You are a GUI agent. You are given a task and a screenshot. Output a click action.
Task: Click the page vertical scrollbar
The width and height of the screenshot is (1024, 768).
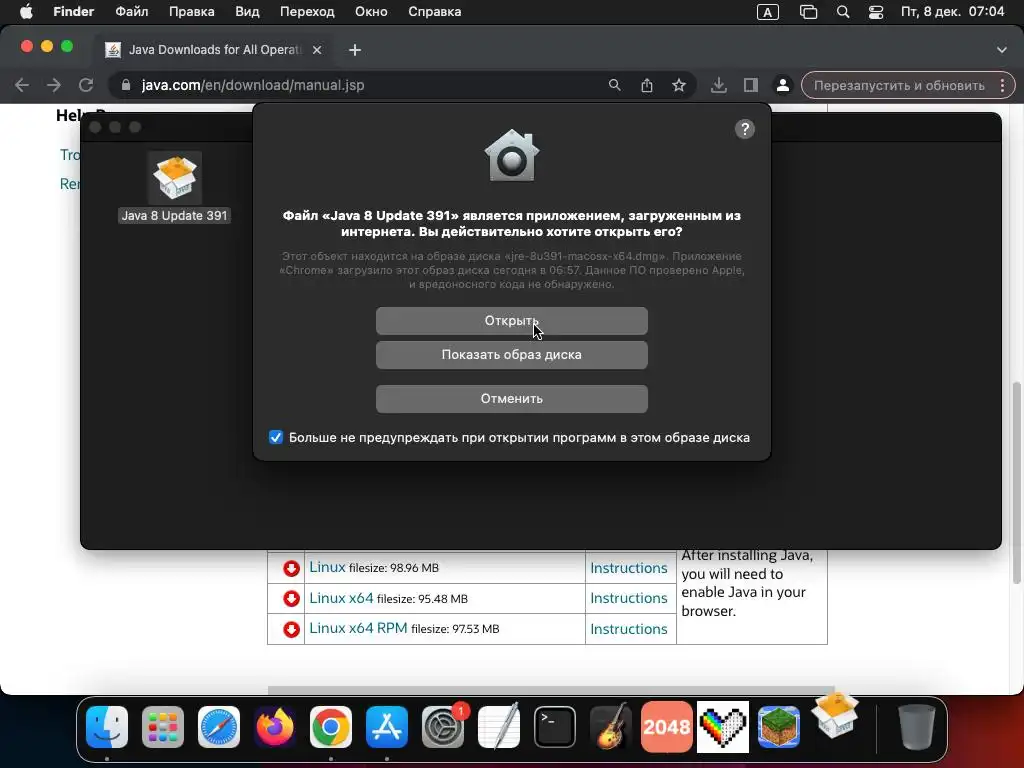(1016, 483)
